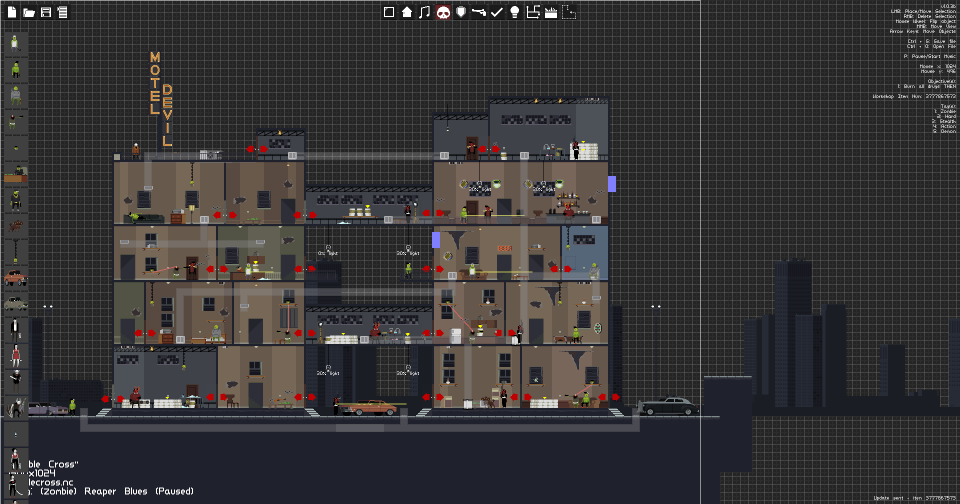
Task: Pick the scythe-wielding reaper in the palette
Action: tap(15, 407)
